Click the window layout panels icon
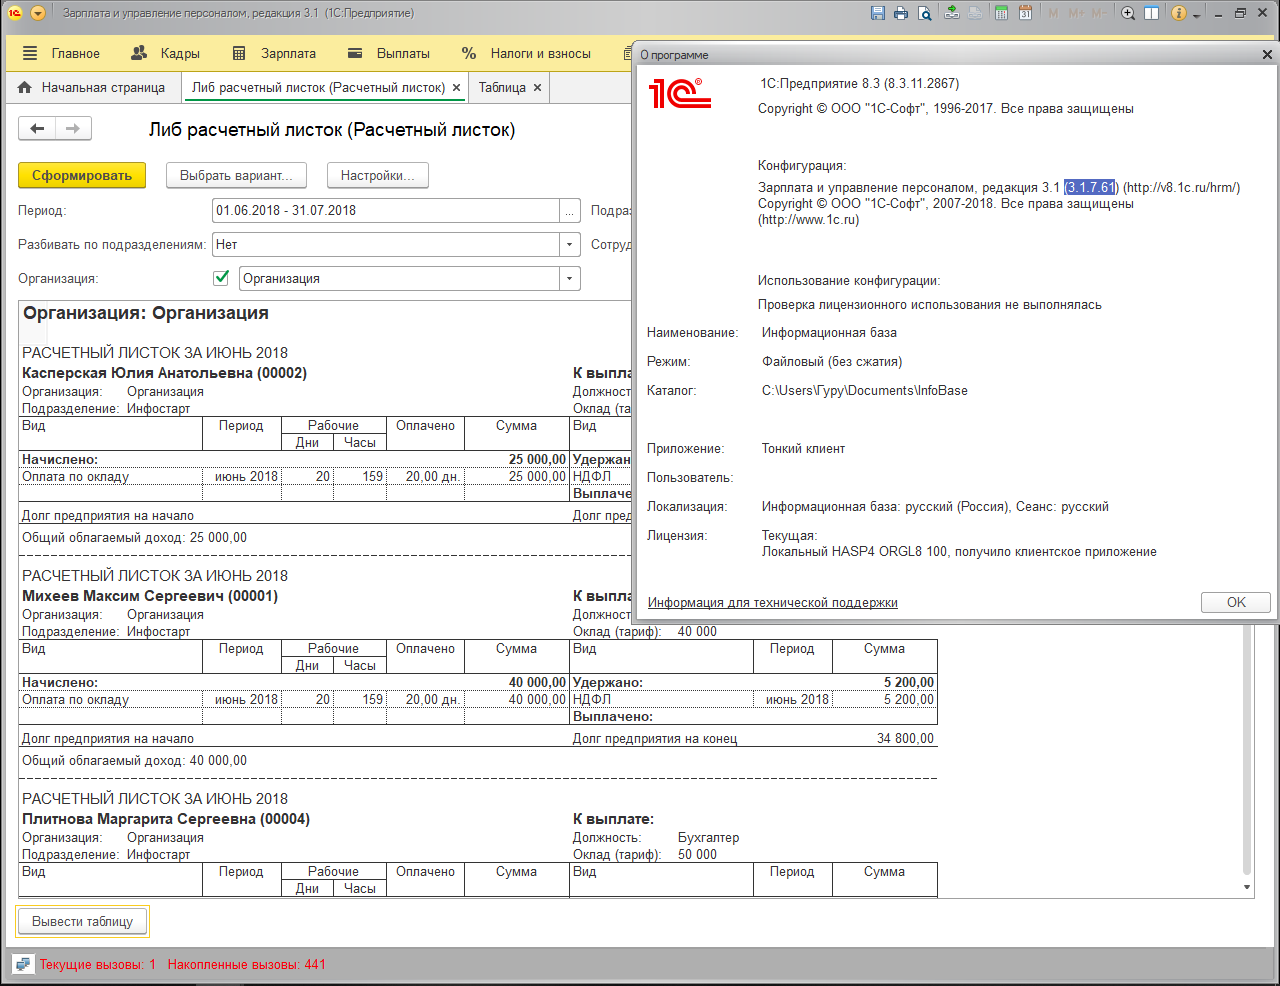 (1151, 13)
